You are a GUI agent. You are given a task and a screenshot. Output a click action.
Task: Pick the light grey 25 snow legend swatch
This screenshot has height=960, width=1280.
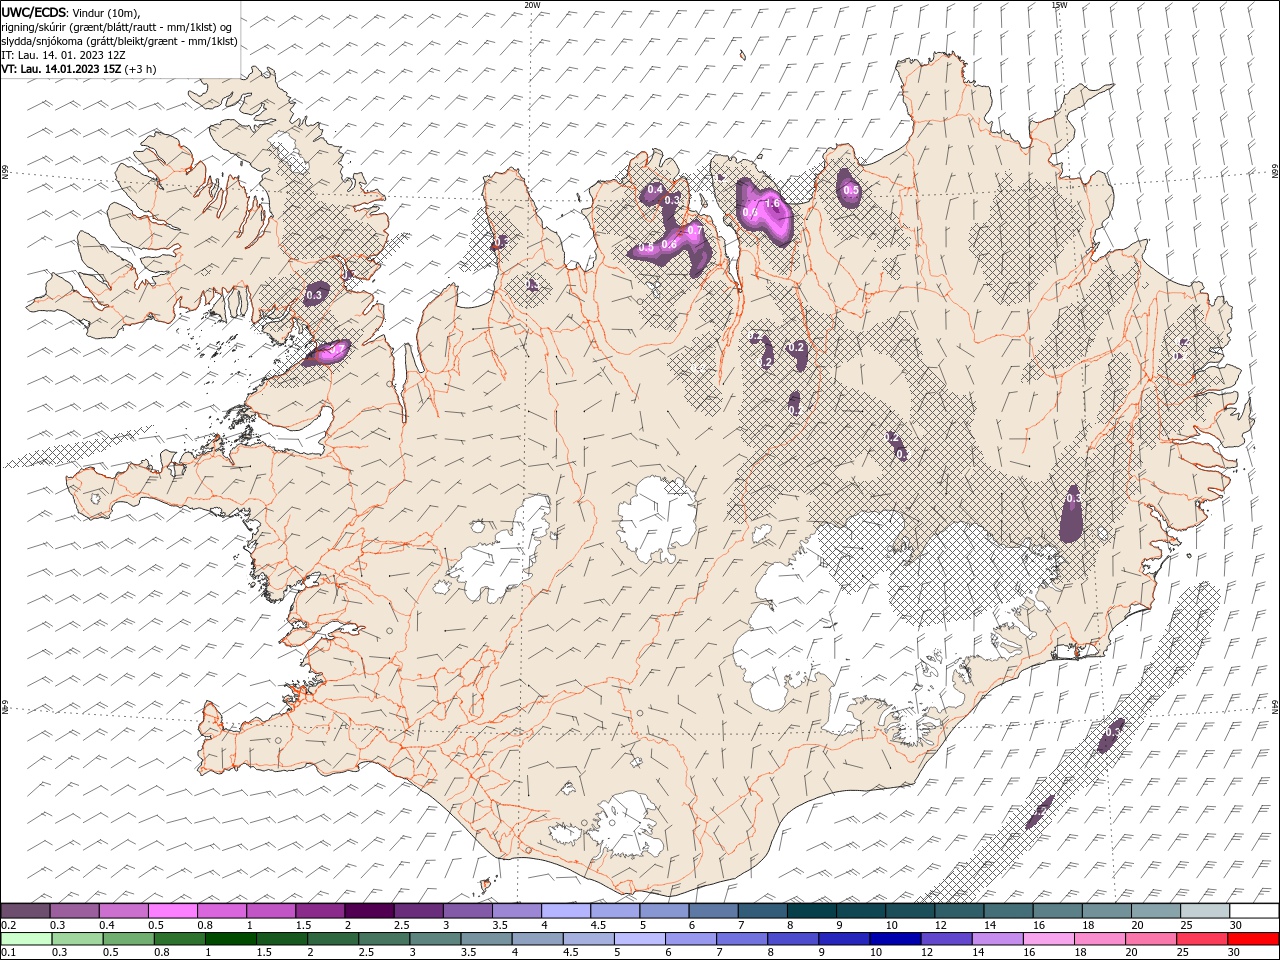[x=1205, y=911]
